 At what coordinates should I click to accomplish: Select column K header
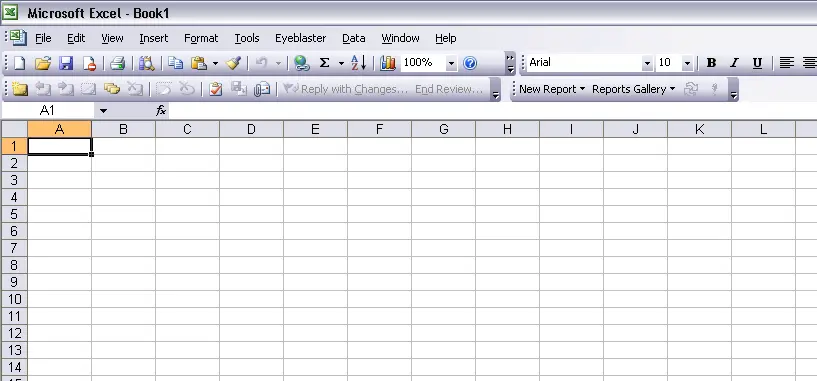coord(699,129)
